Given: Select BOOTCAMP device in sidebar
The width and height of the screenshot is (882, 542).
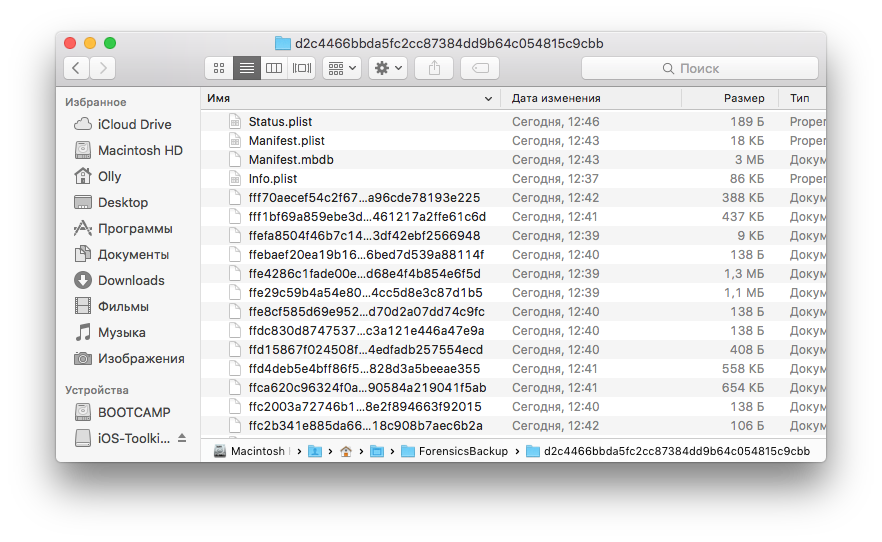Looking at the screenshot, I should [x=134, y=412].
